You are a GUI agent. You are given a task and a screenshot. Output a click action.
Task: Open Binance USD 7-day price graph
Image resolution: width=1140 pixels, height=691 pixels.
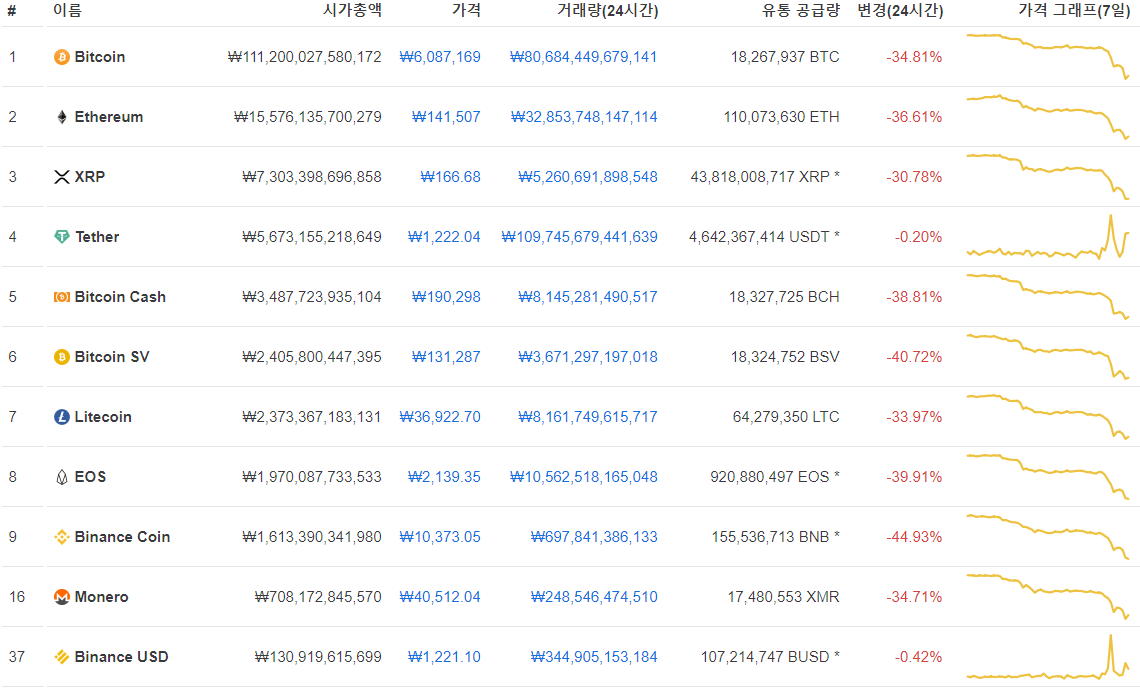pos(1048,657)
